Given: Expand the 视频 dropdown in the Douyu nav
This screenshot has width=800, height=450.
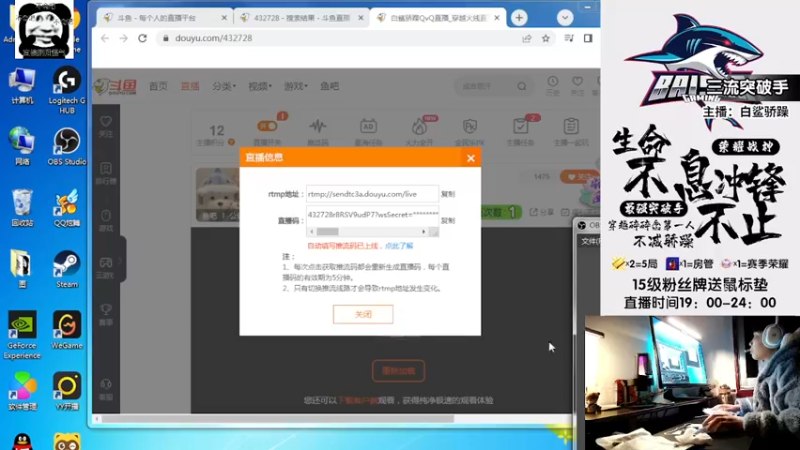Looking at the screenshot, I should click(x=260, y=86).
